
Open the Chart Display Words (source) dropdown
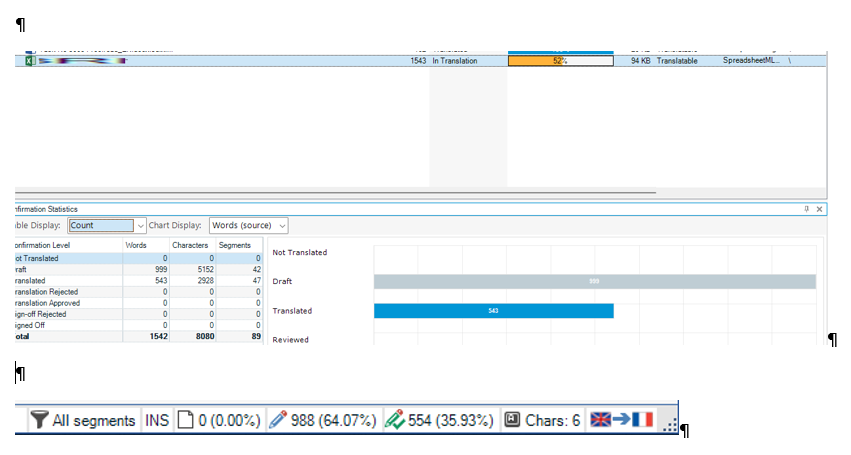[x=282, y=225]
